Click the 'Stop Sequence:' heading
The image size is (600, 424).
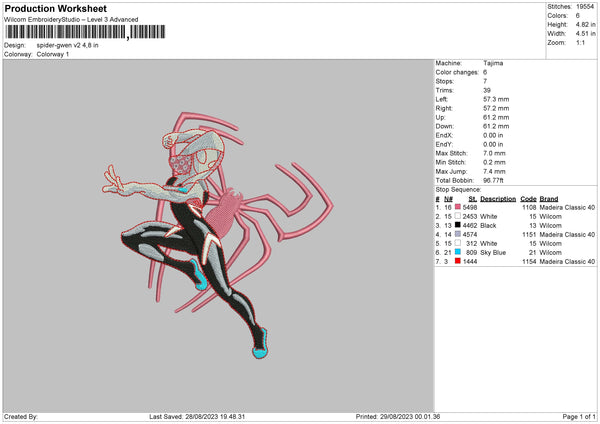(458, 189)
